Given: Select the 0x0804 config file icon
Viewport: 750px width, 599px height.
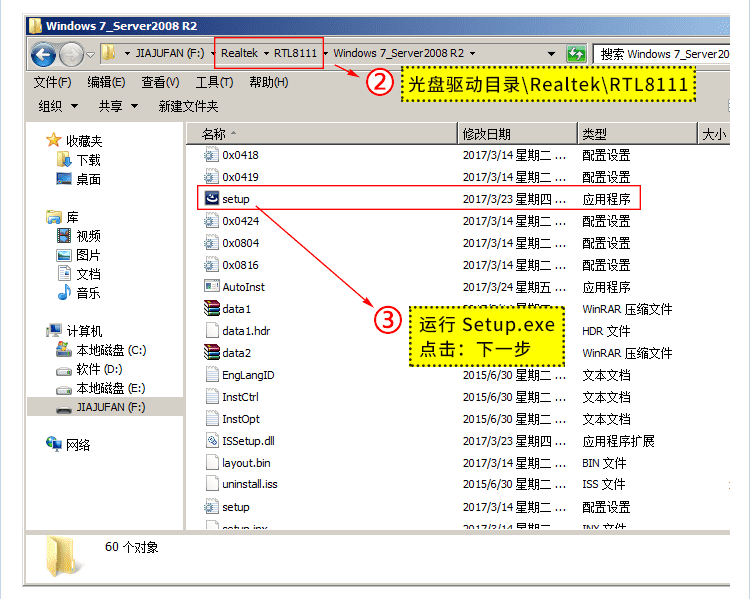Looking at the screenshot, I should (211, 243).
